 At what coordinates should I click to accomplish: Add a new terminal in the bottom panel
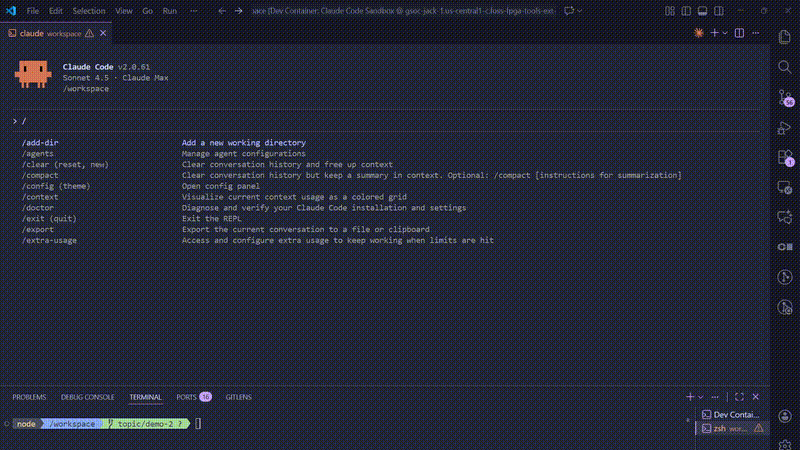coord(690,397)
